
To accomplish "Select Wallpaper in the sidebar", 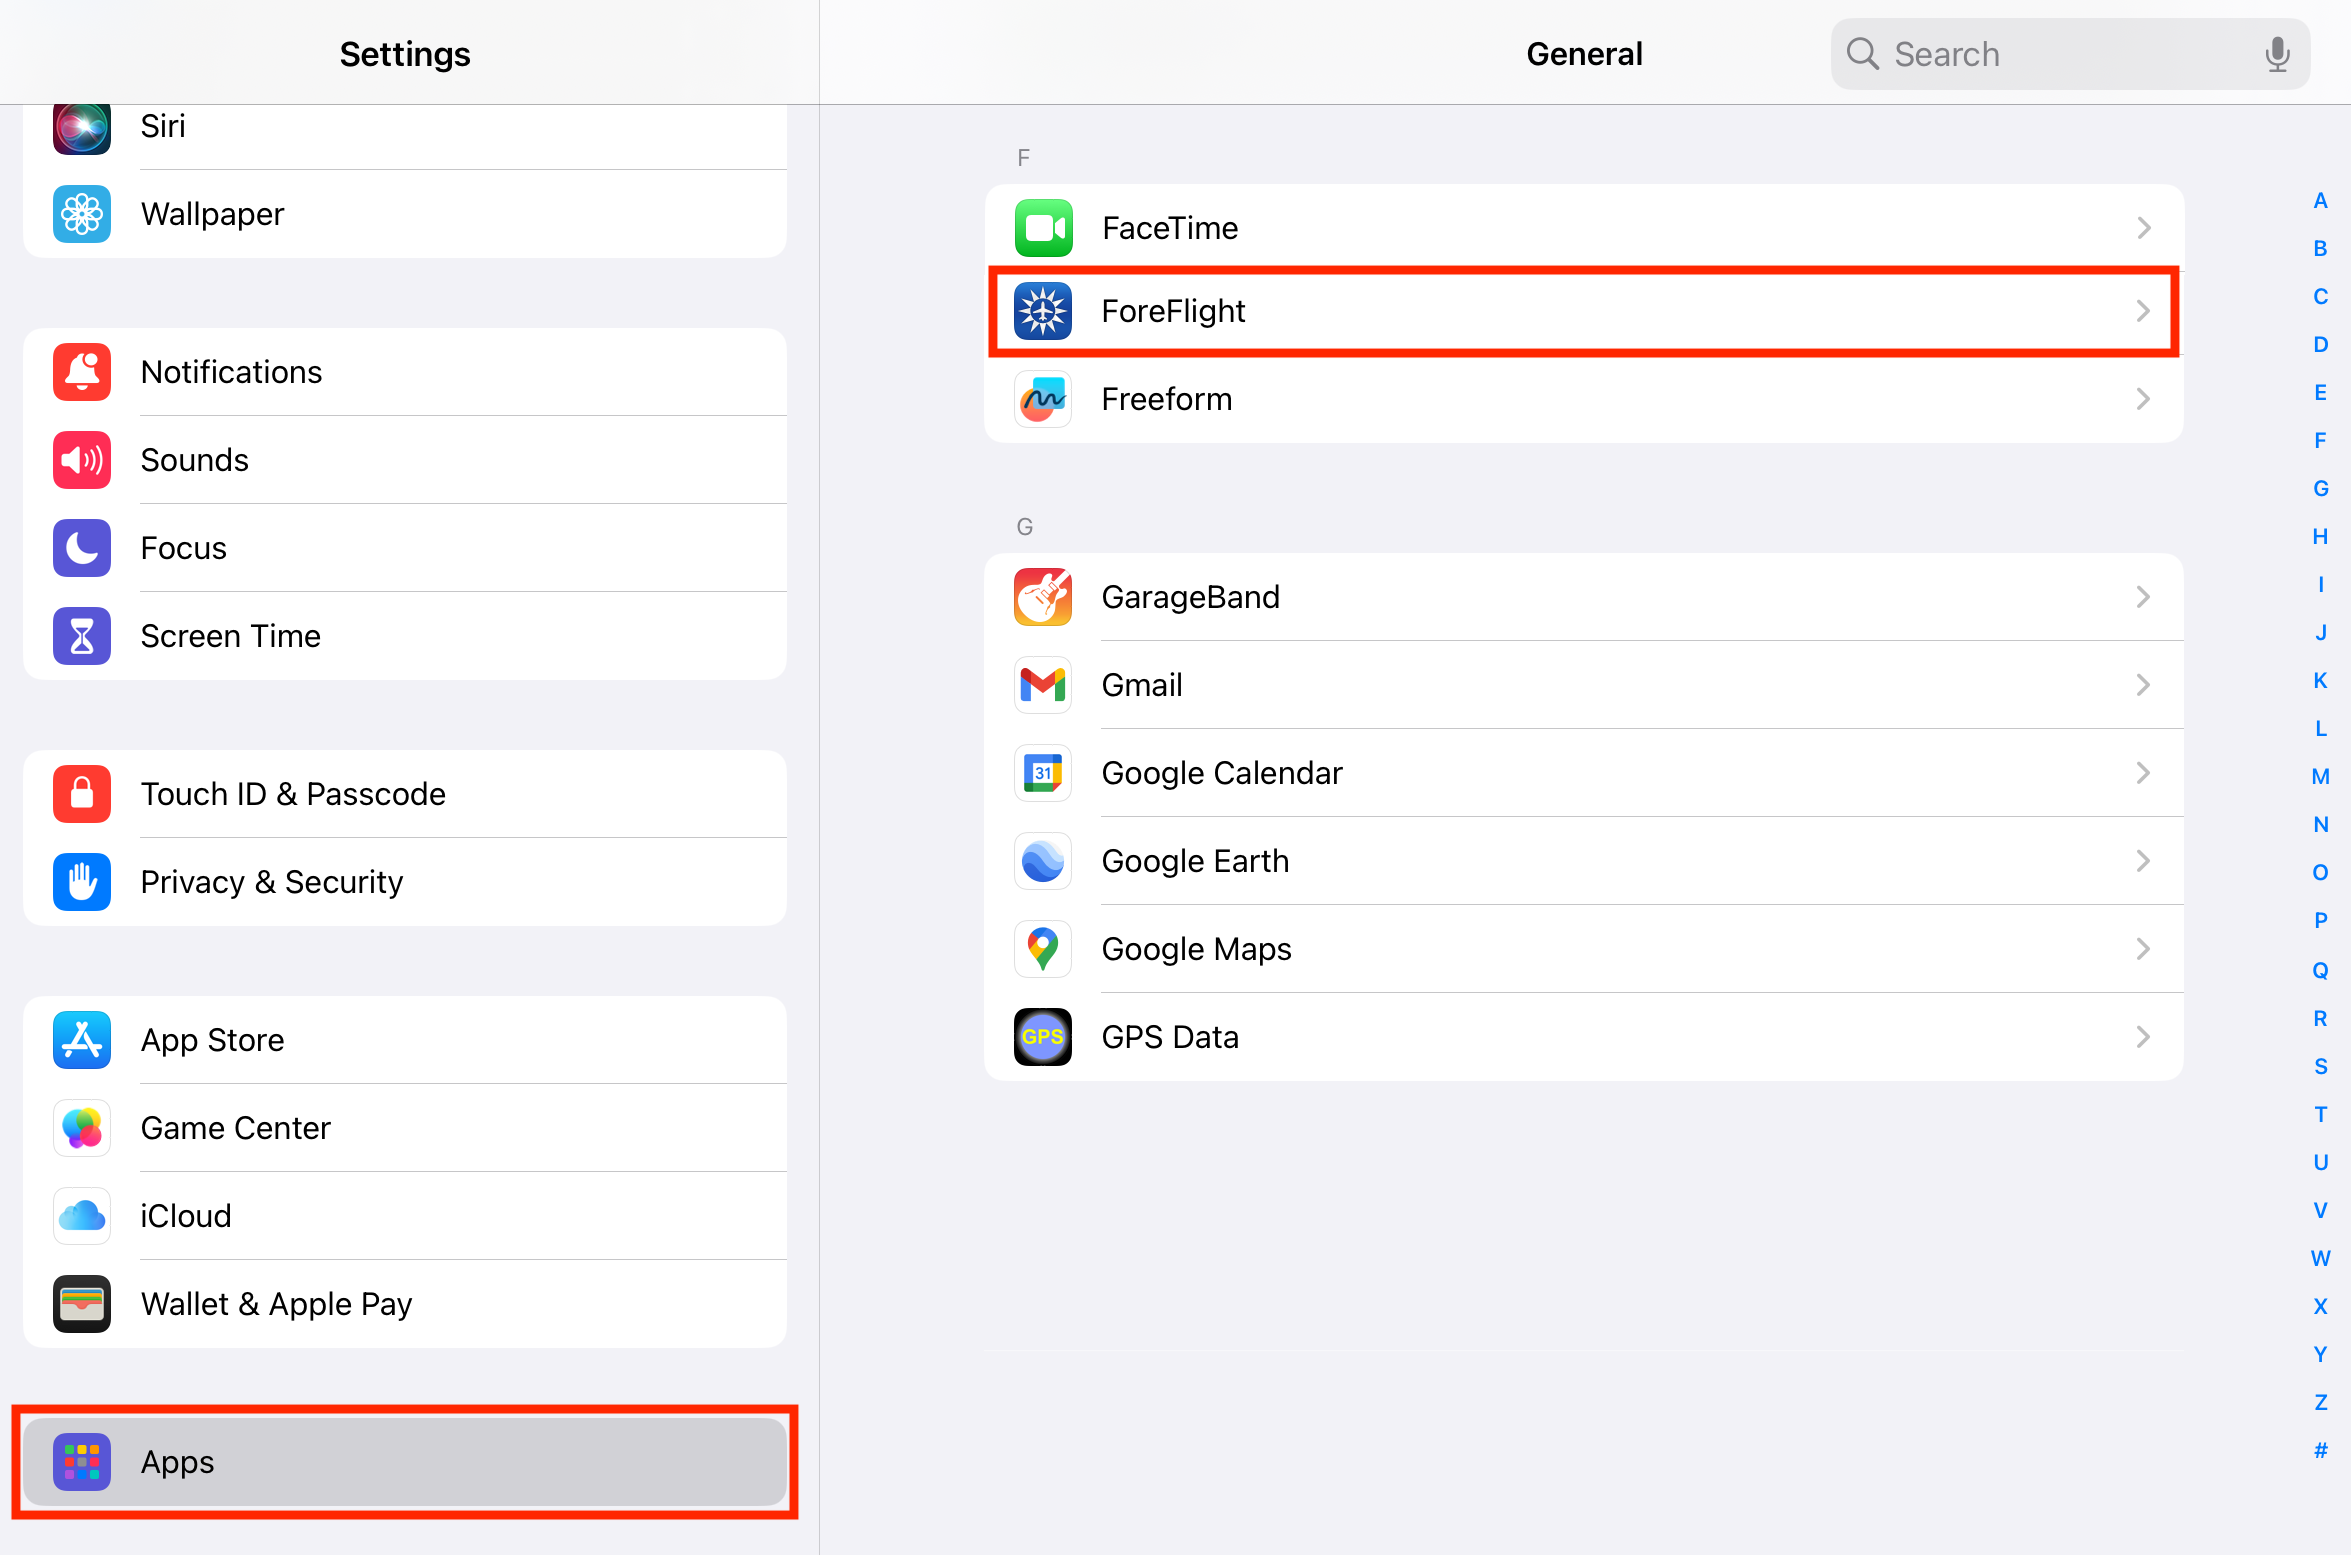I will pyautogui.click(x=405, y=214).
